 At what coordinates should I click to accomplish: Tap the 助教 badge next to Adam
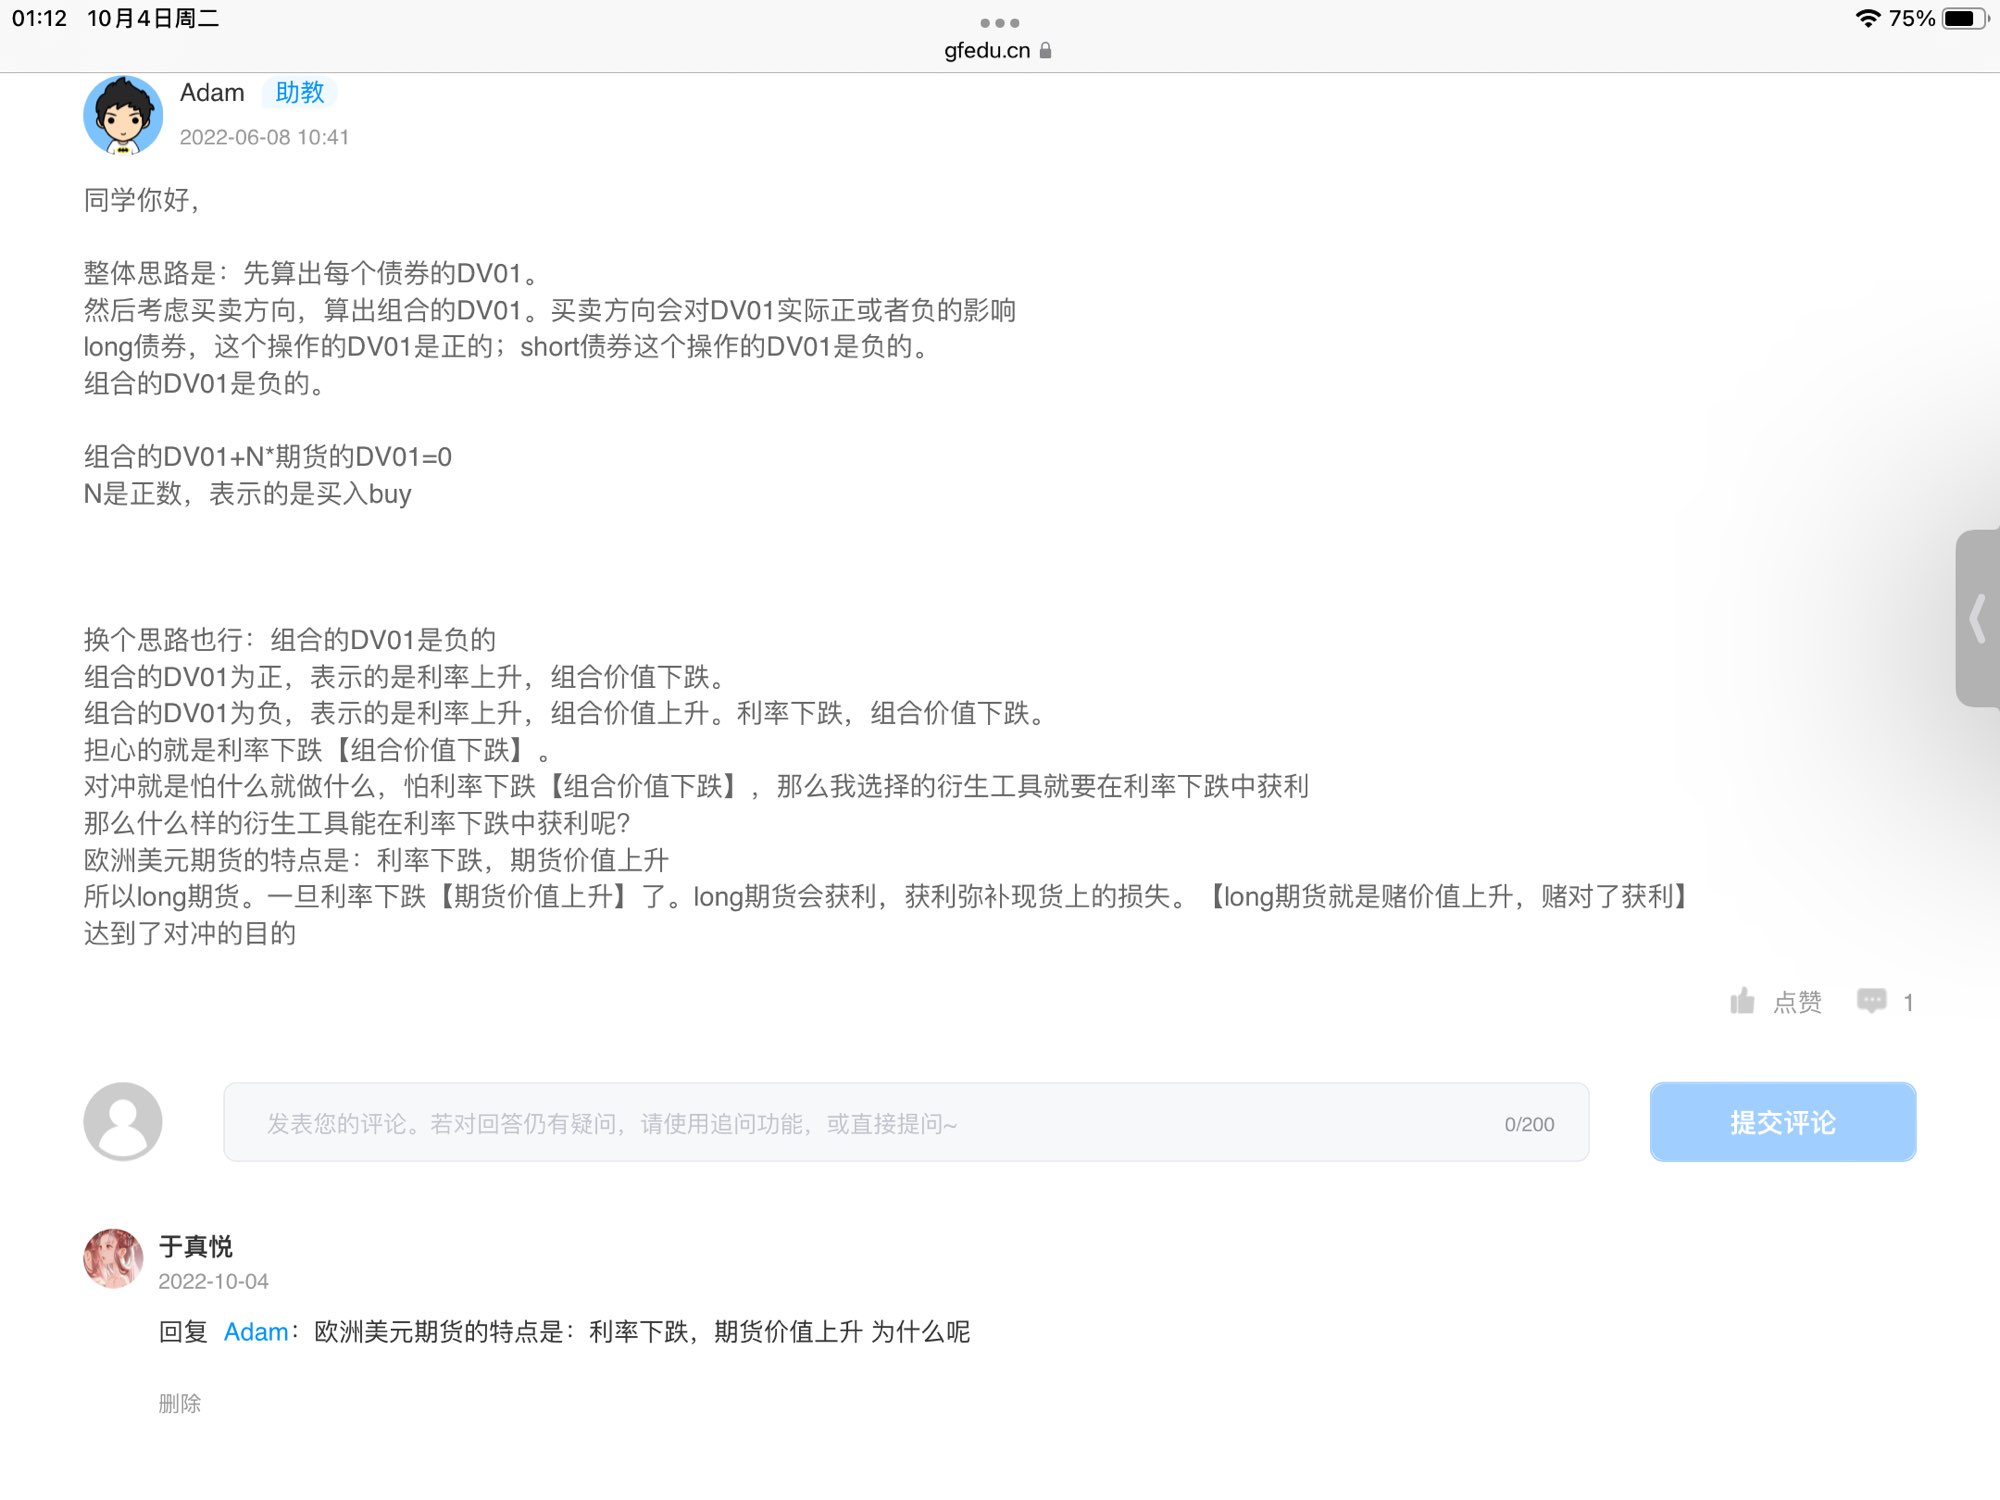299,92
